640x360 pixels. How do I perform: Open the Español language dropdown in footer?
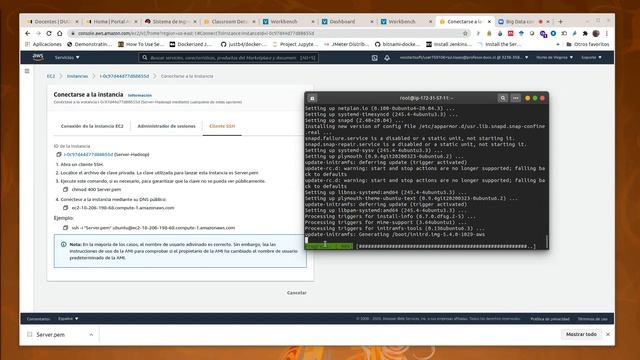point(68,319)
